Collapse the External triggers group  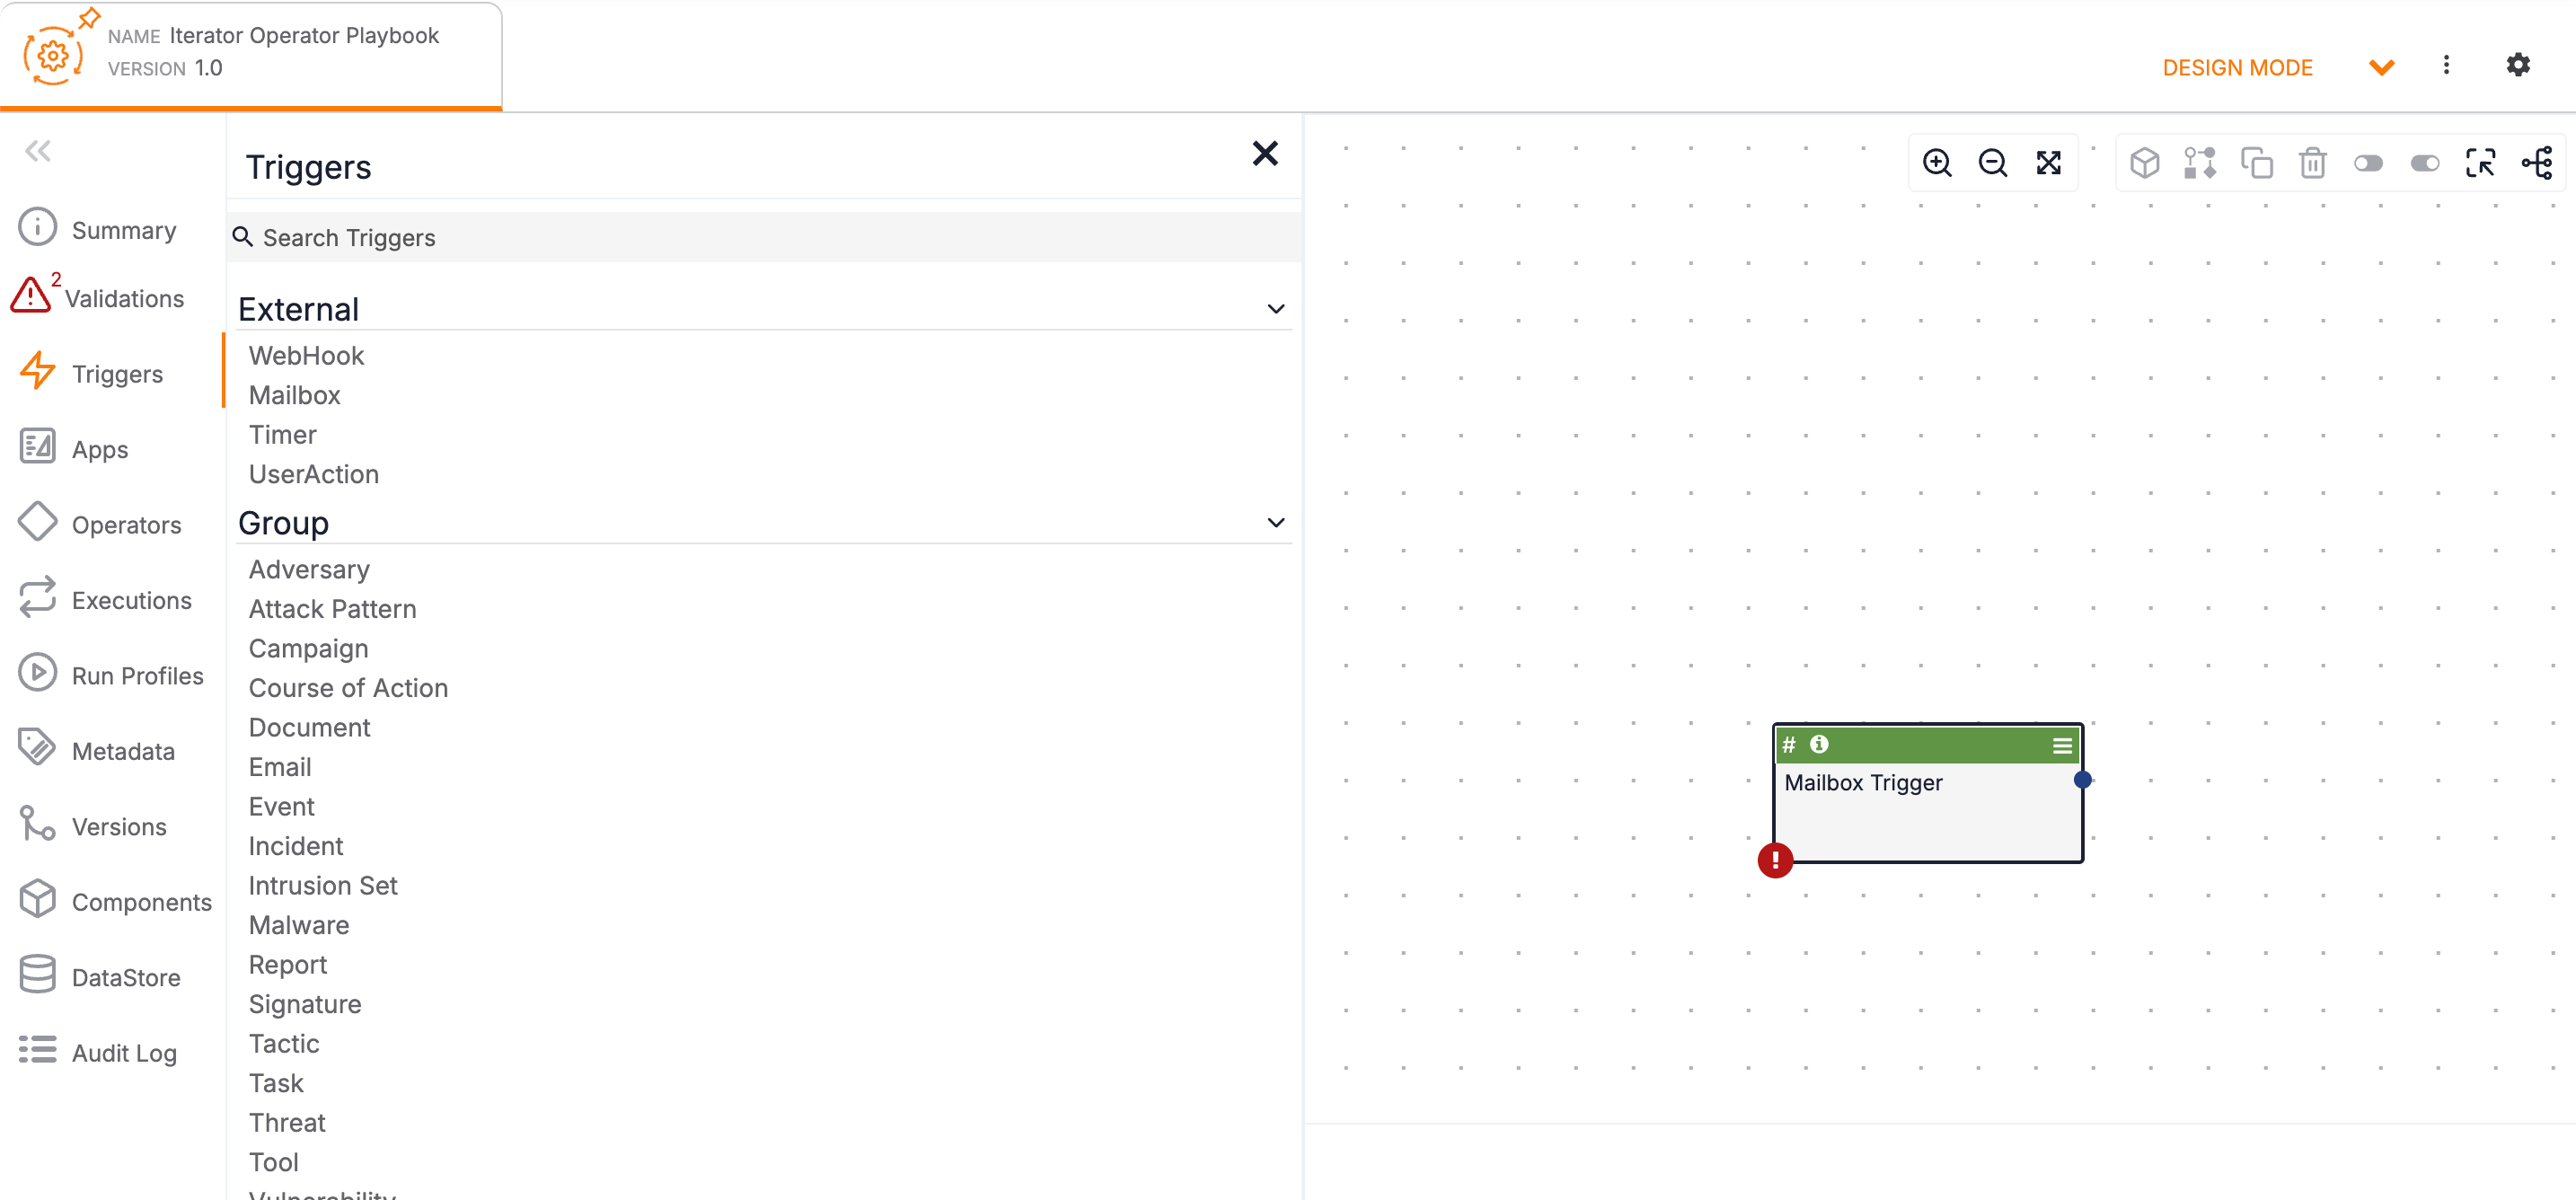coord(1275,308)
